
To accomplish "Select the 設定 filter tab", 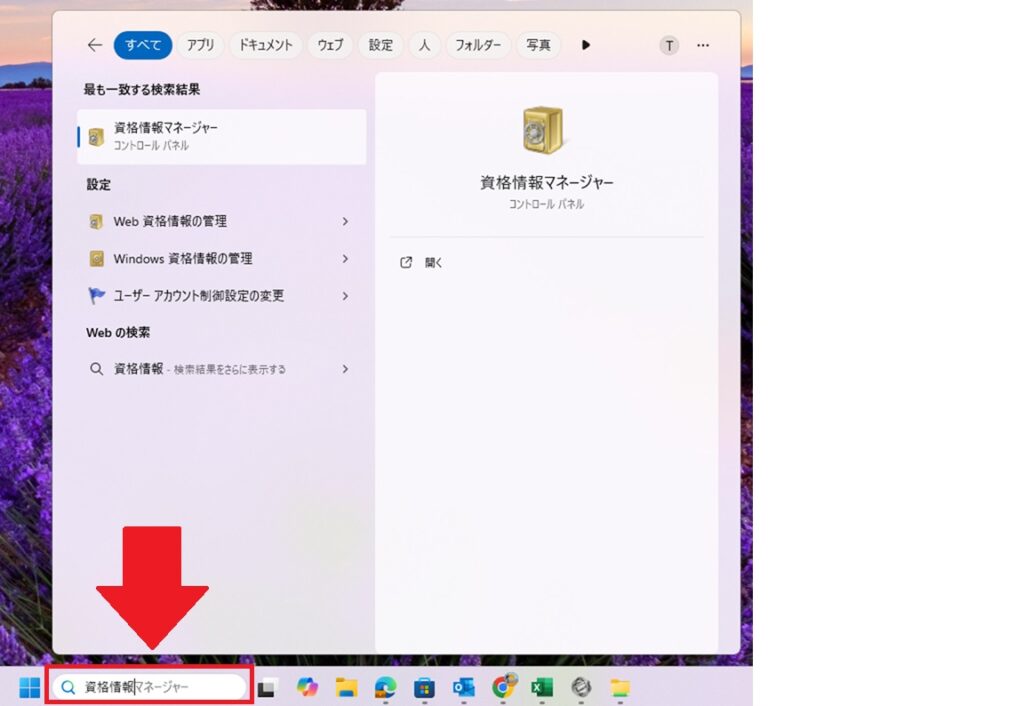I will [x=380, y=45].
